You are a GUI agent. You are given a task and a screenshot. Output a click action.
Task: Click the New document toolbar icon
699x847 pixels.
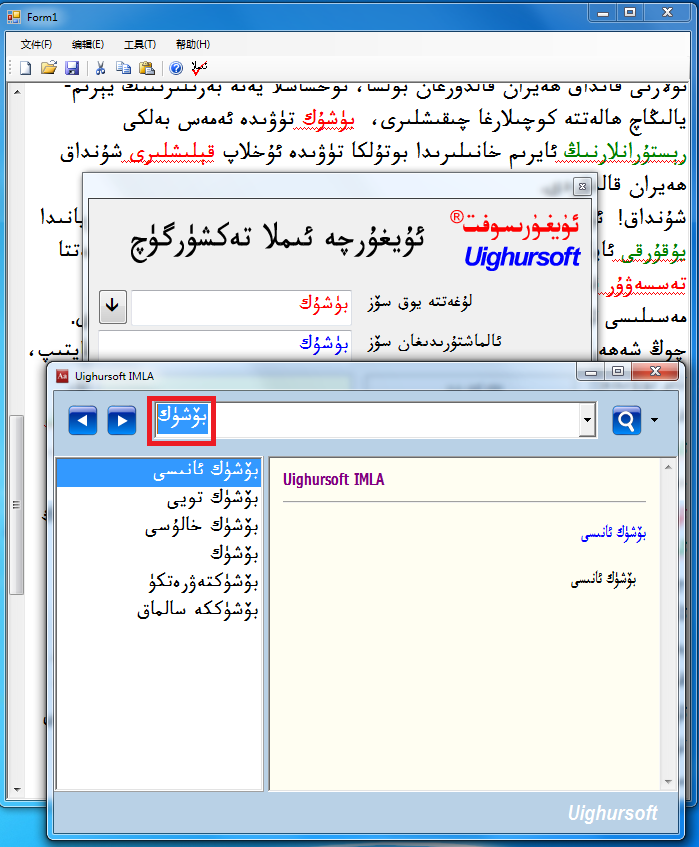click(25, 68)
